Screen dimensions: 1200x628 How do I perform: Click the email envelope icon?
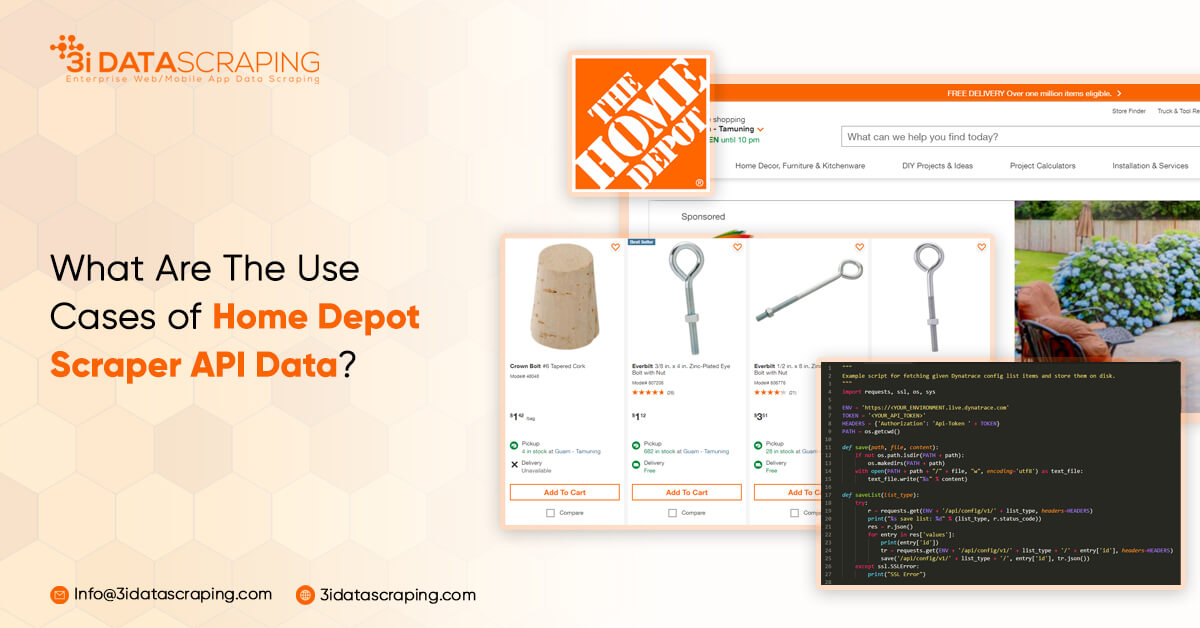tap(59, 595)
